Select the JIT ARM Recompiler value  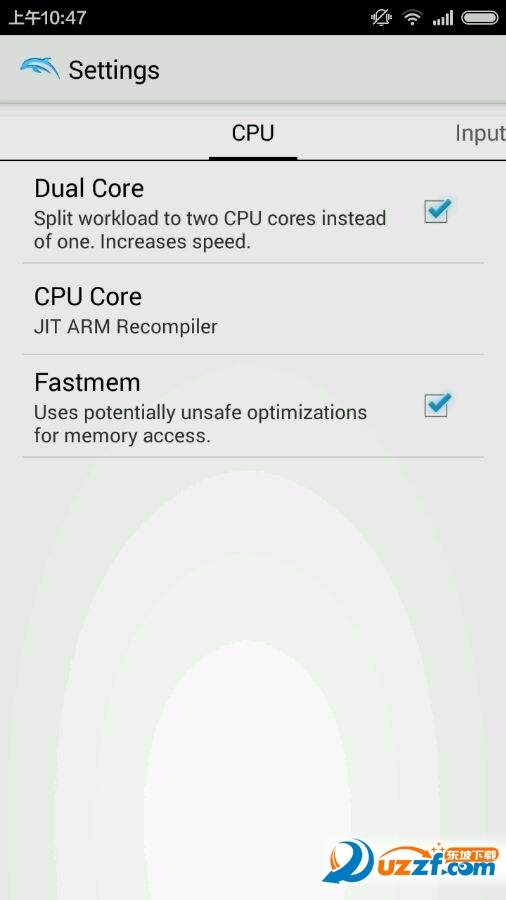click(126, 327)
